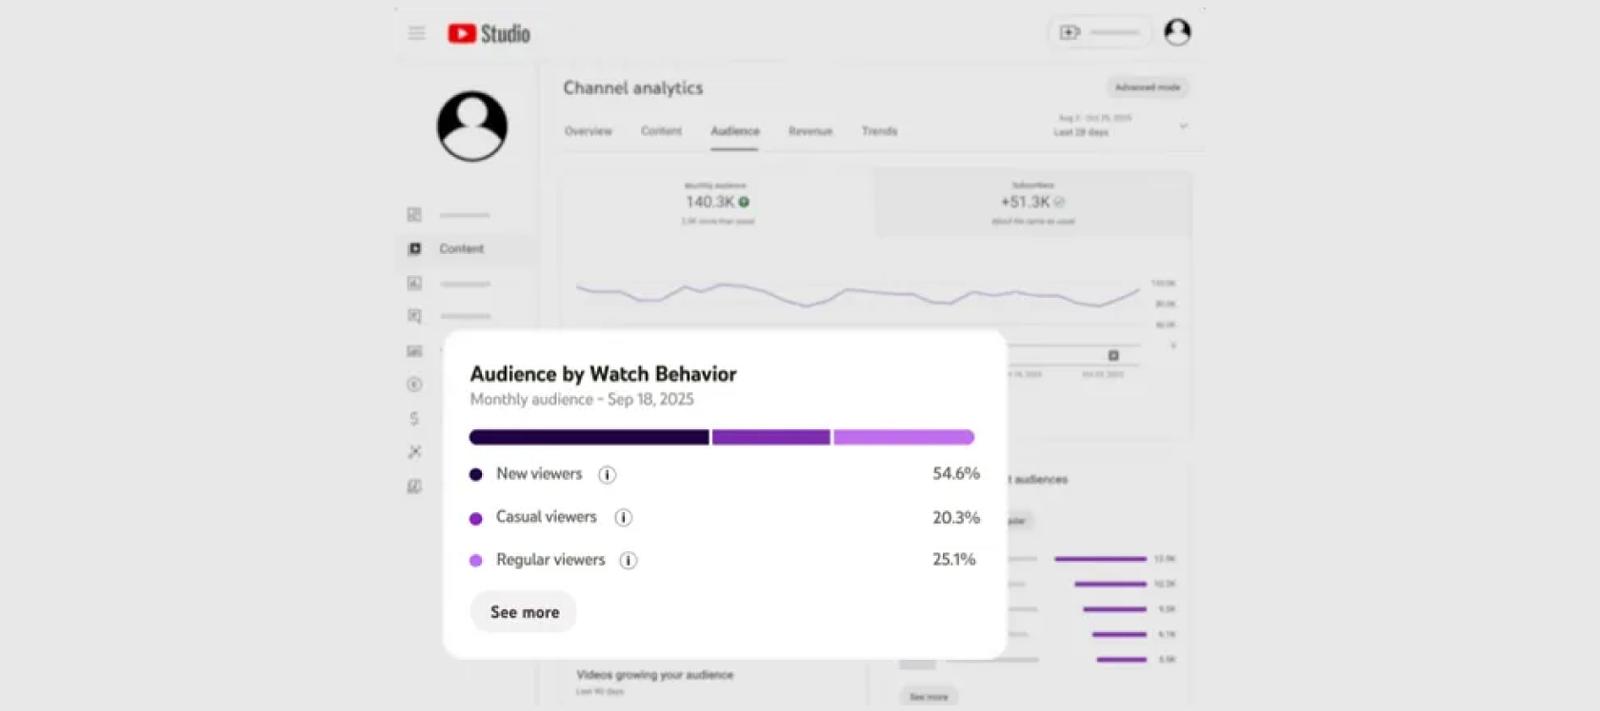
Task: Click the 20.3% value
Action: (956, 518)
